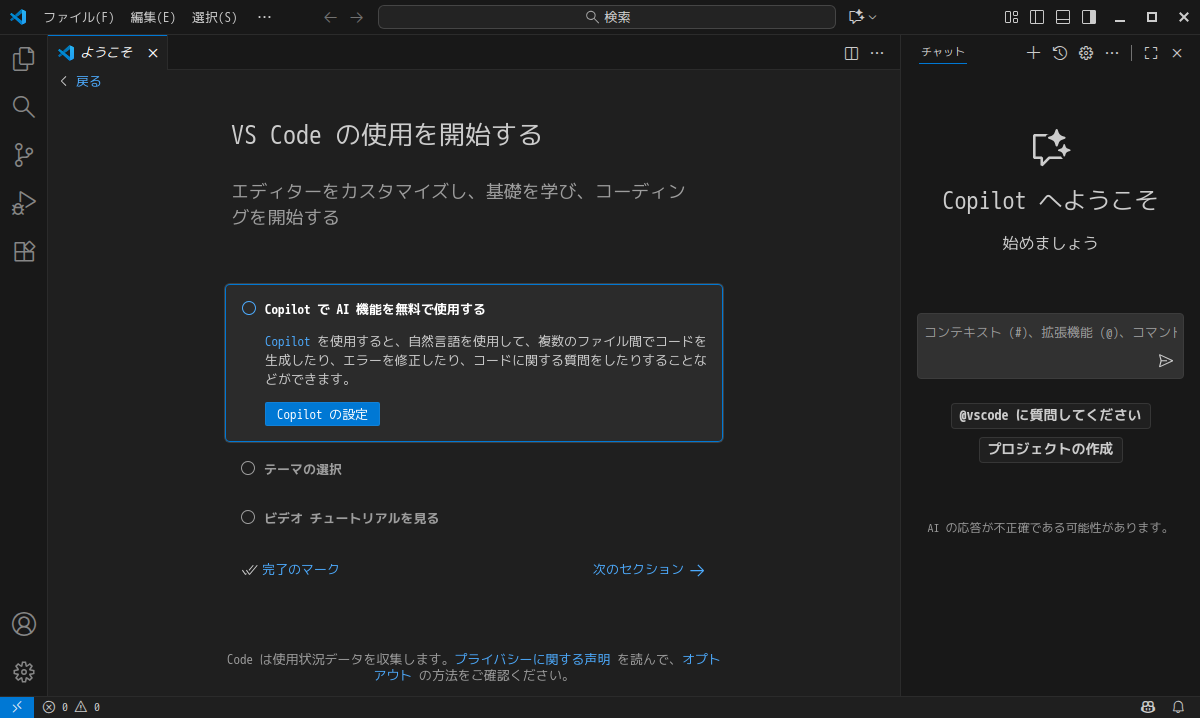Toggle the bottom panel visibility
The width and height of the screenshot is (1200, 718).
tap(1063, 17)
